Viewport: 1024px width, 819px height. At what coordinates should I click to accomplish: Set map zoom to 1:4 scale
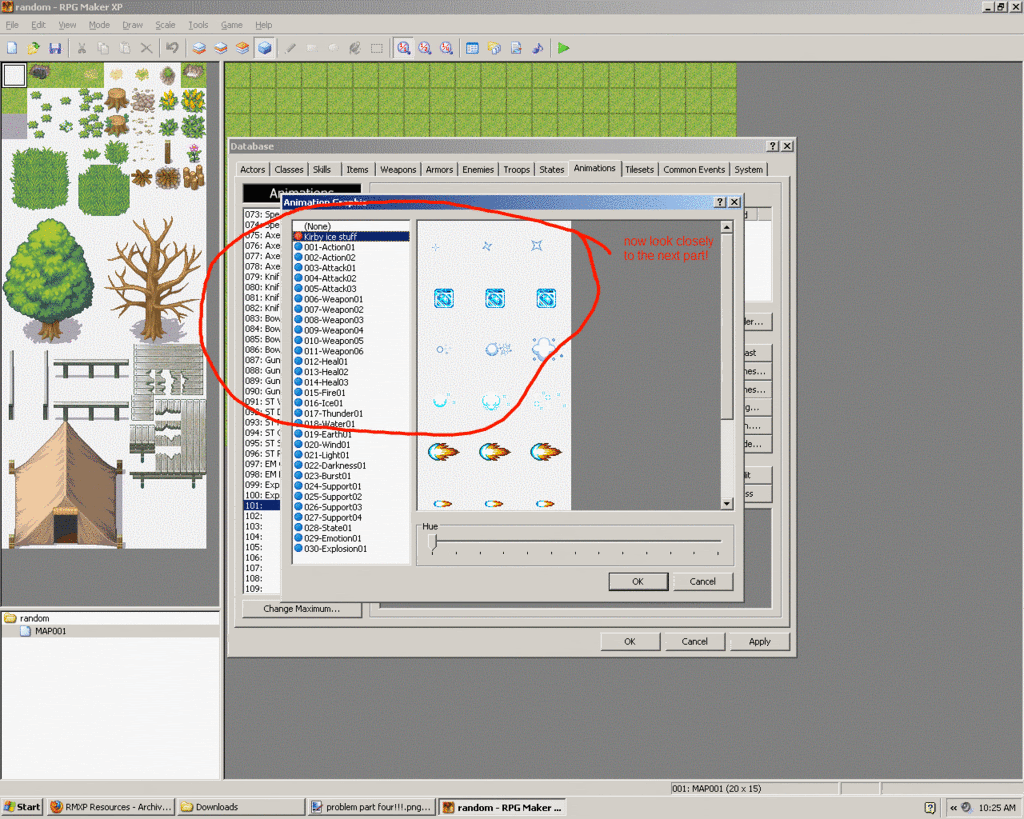(x=447, y=48)
